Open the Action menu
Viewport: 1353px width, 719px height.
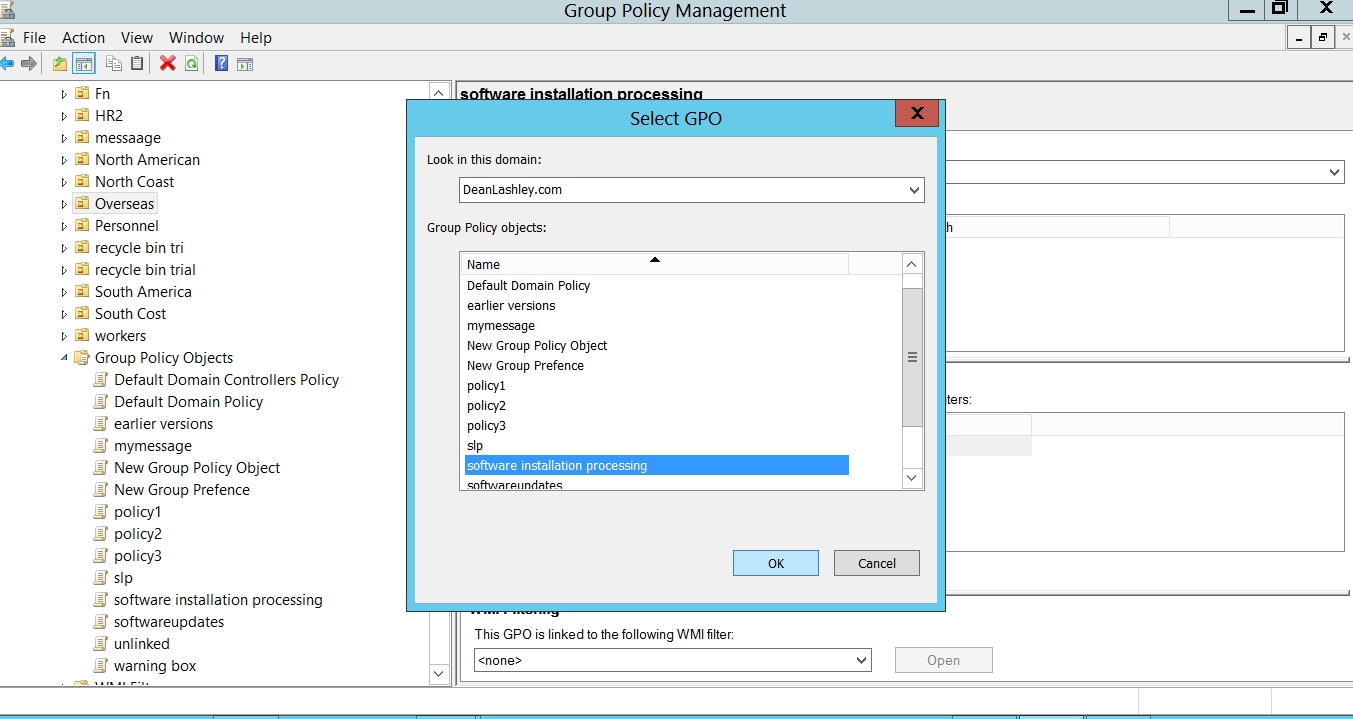pyautogui.click(x=83, y=38)
